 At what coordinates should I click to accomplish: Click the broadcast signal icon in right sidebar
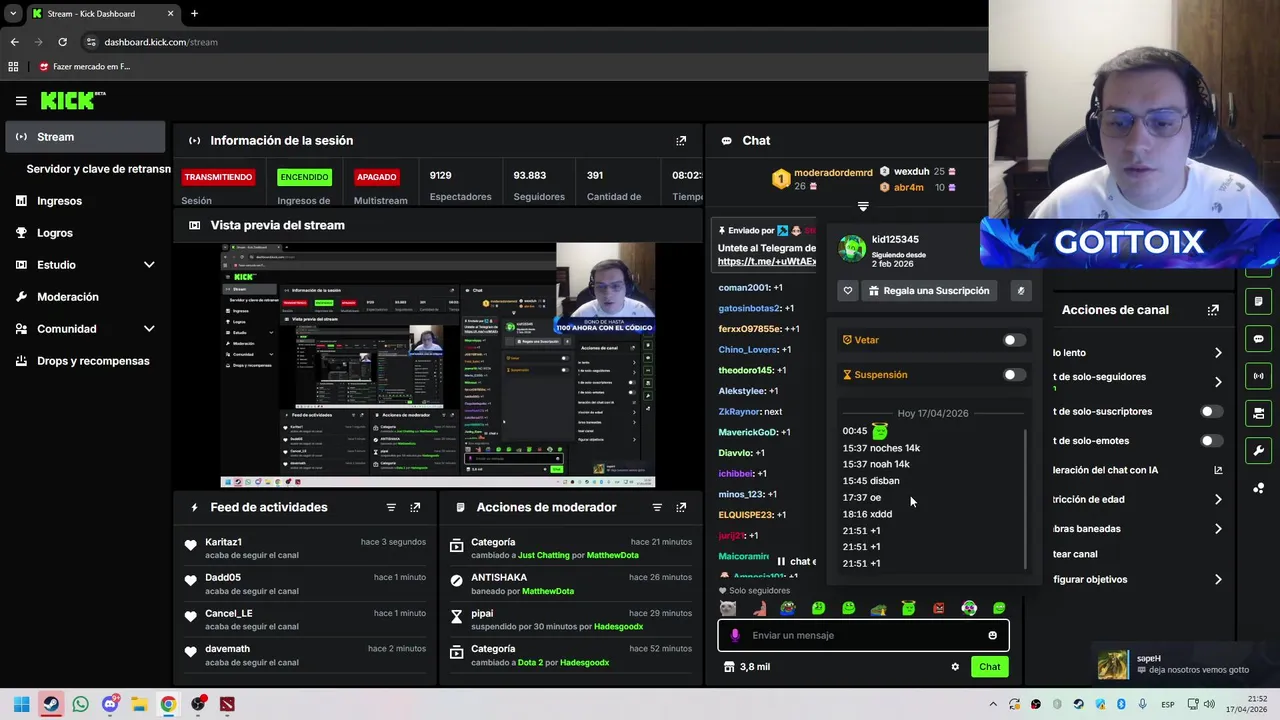[1258, 376]
